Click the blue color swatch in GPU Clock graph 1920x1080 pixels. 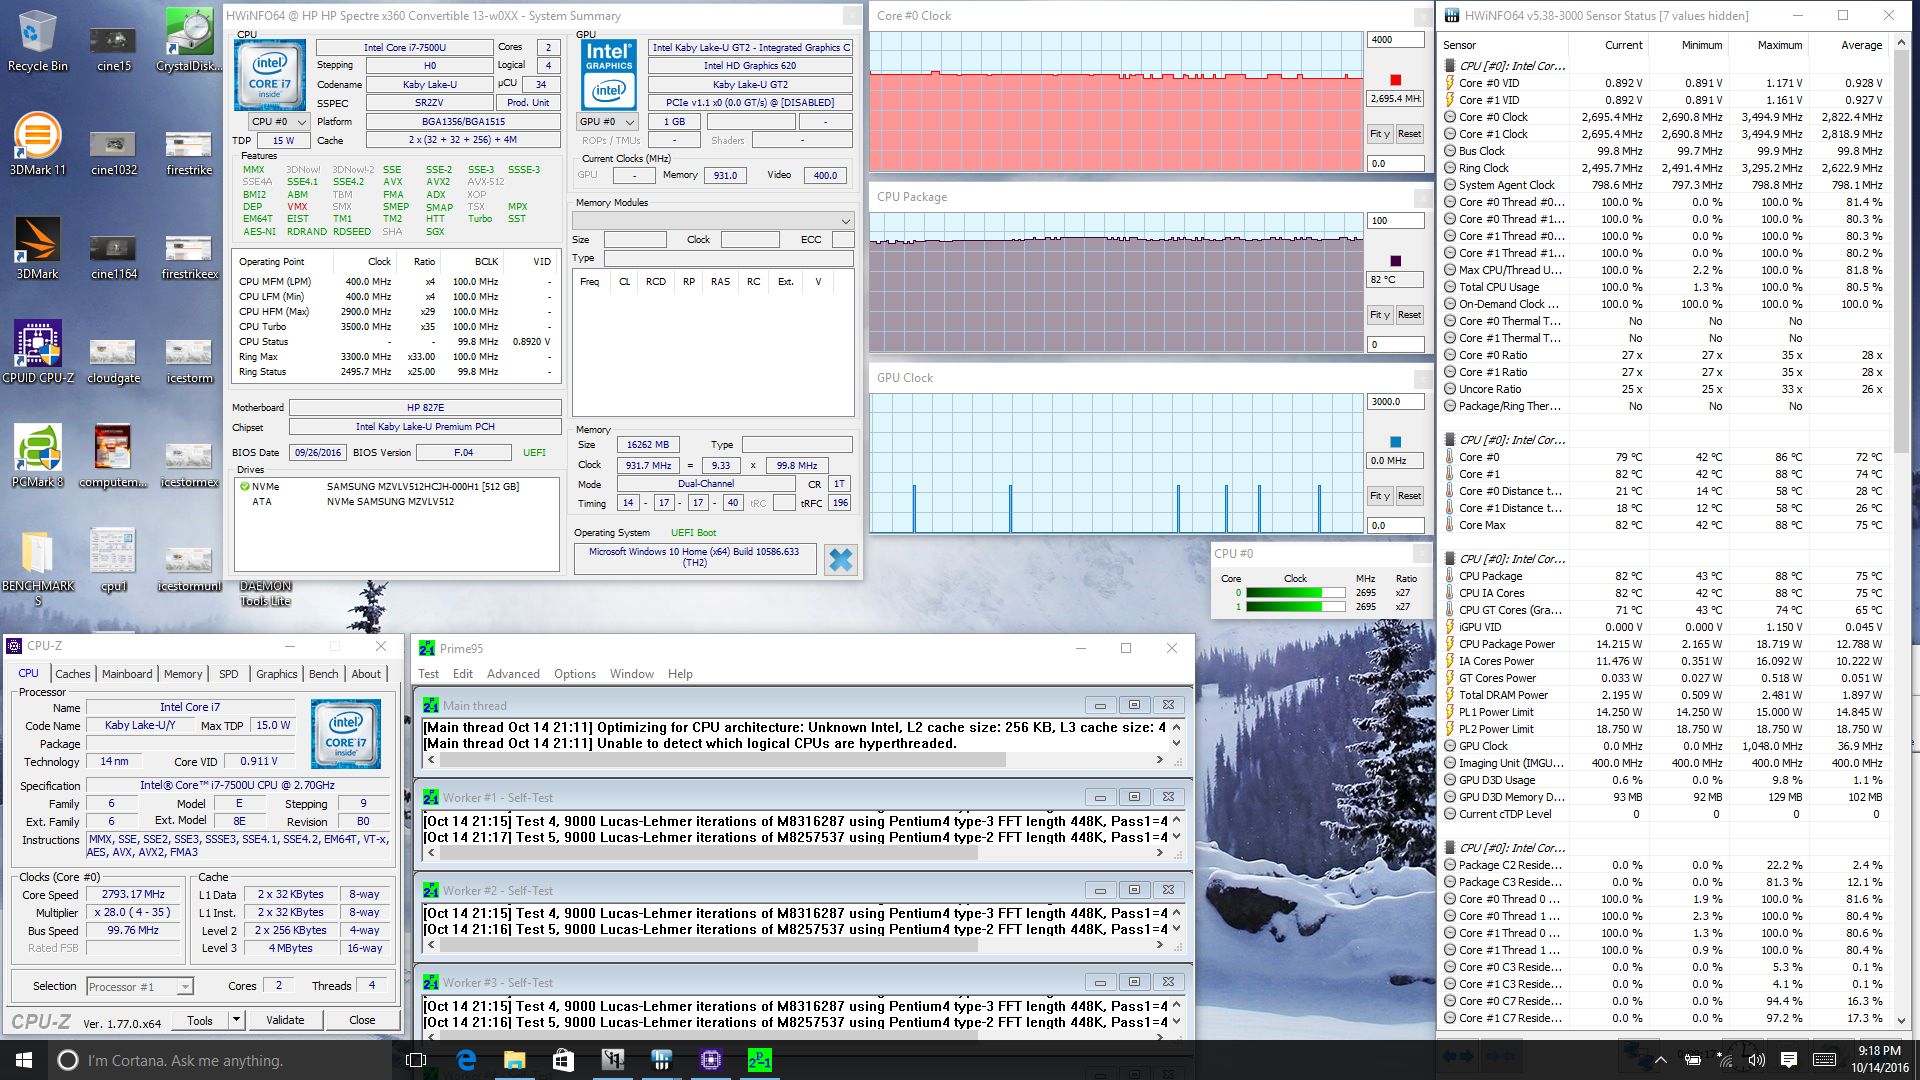[1396, 442]
